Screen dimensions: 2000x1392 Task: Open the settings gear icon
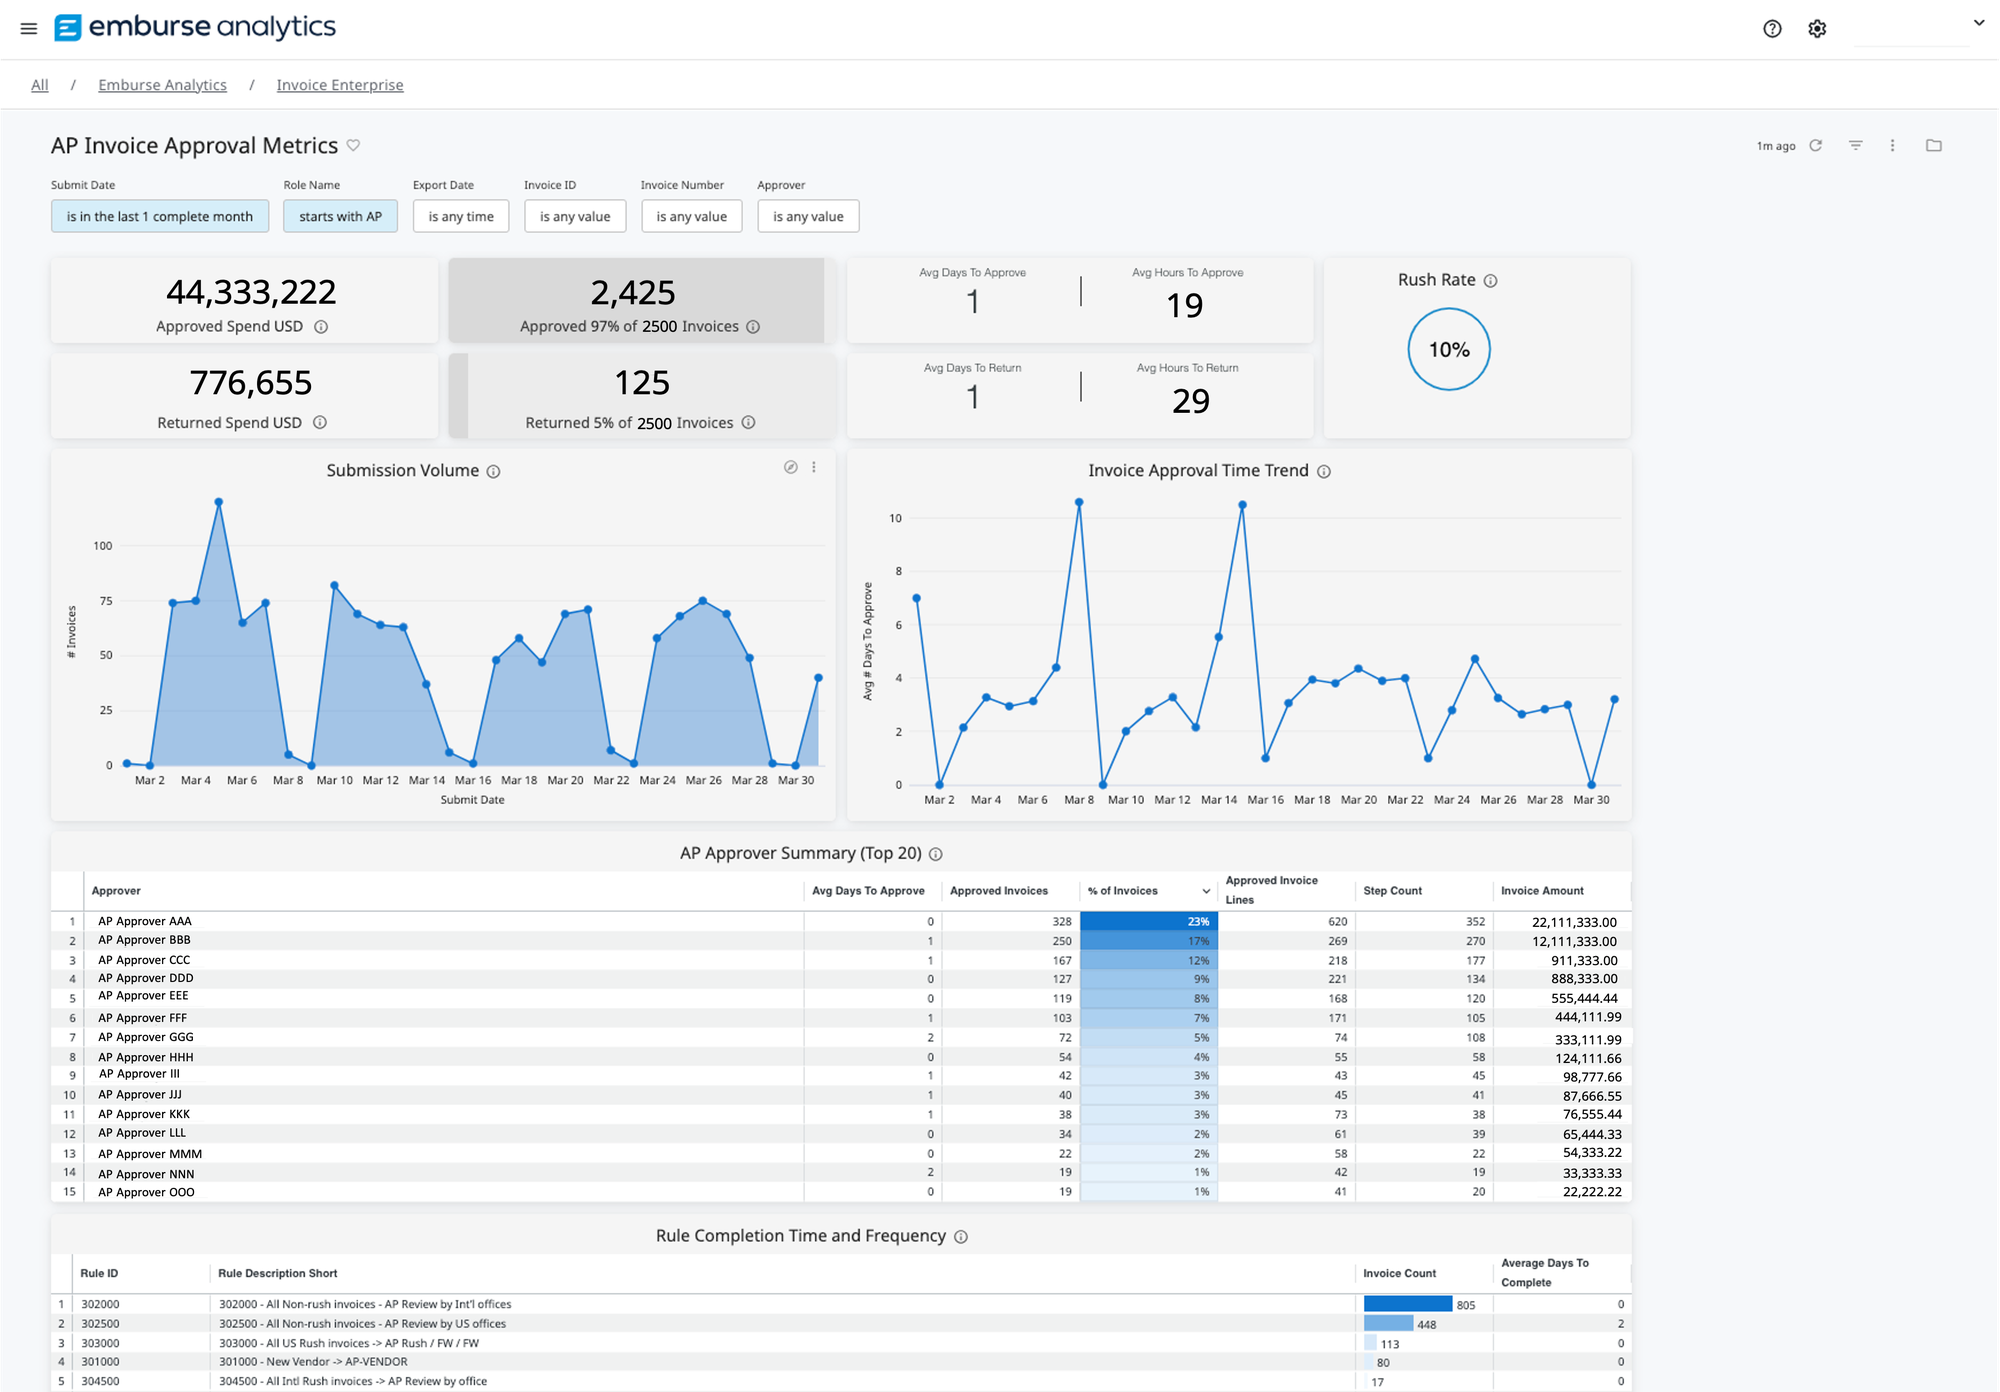point(1817,29)
